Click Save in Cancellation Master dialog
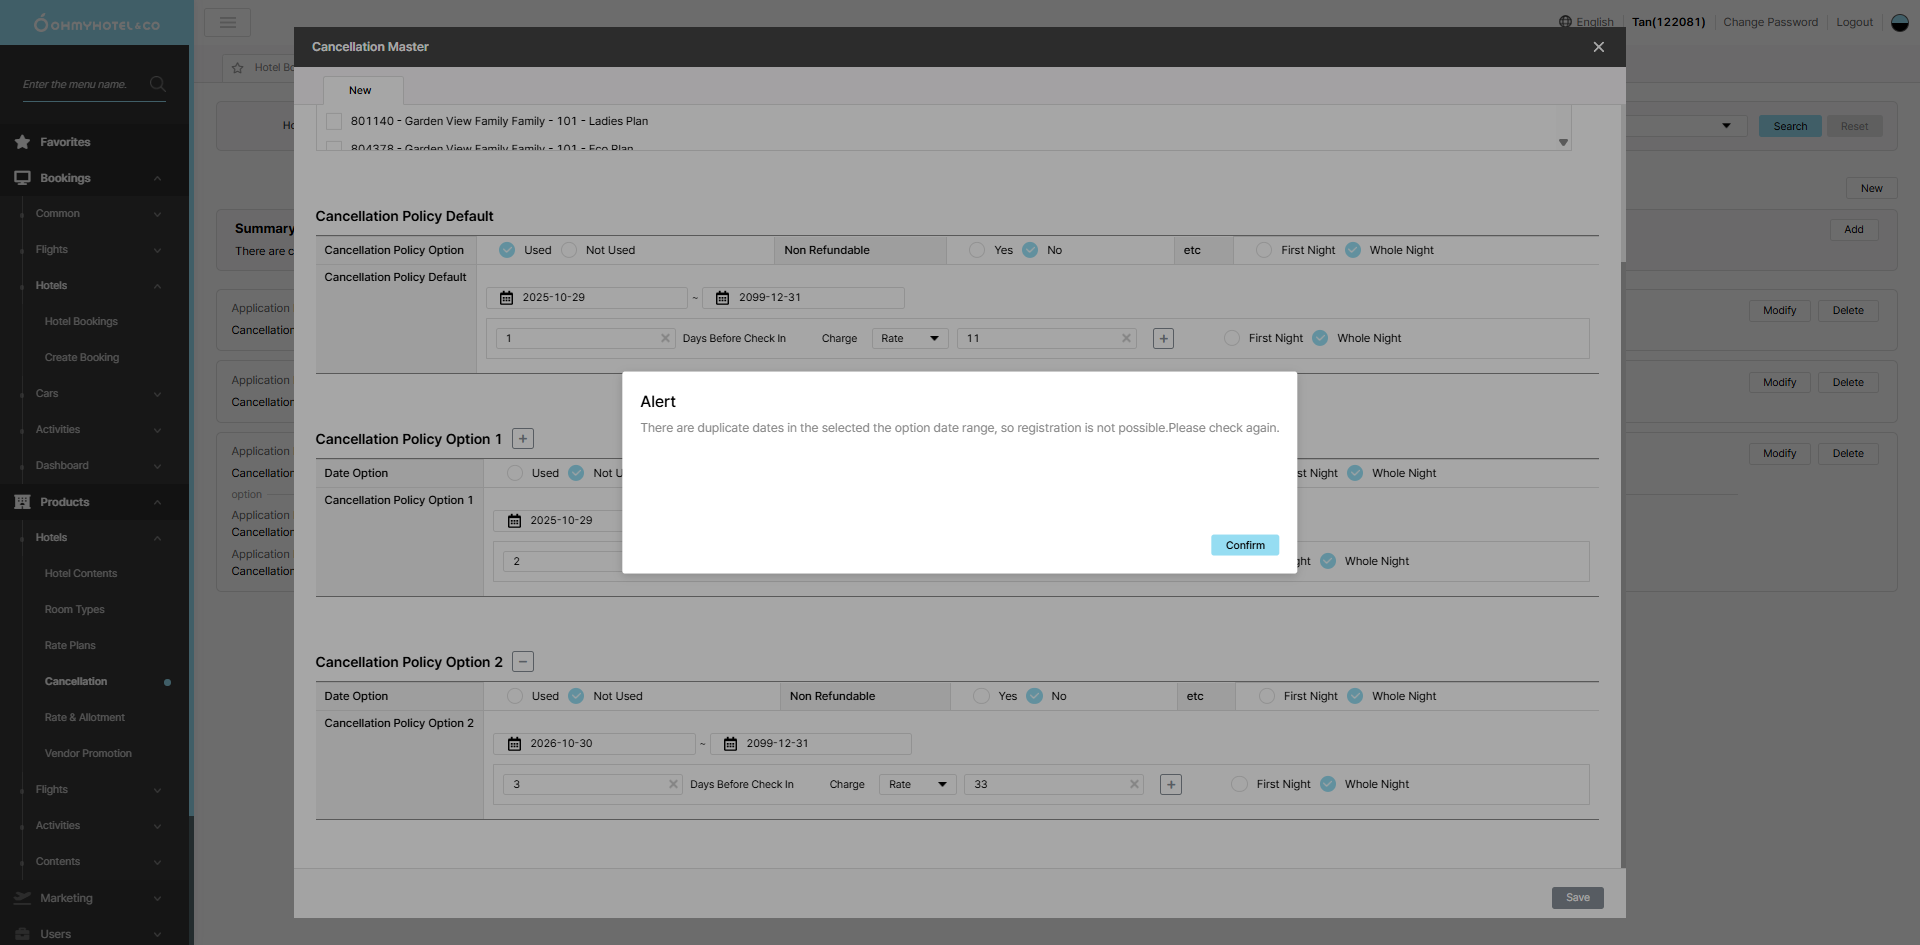 click(1578, 898)
